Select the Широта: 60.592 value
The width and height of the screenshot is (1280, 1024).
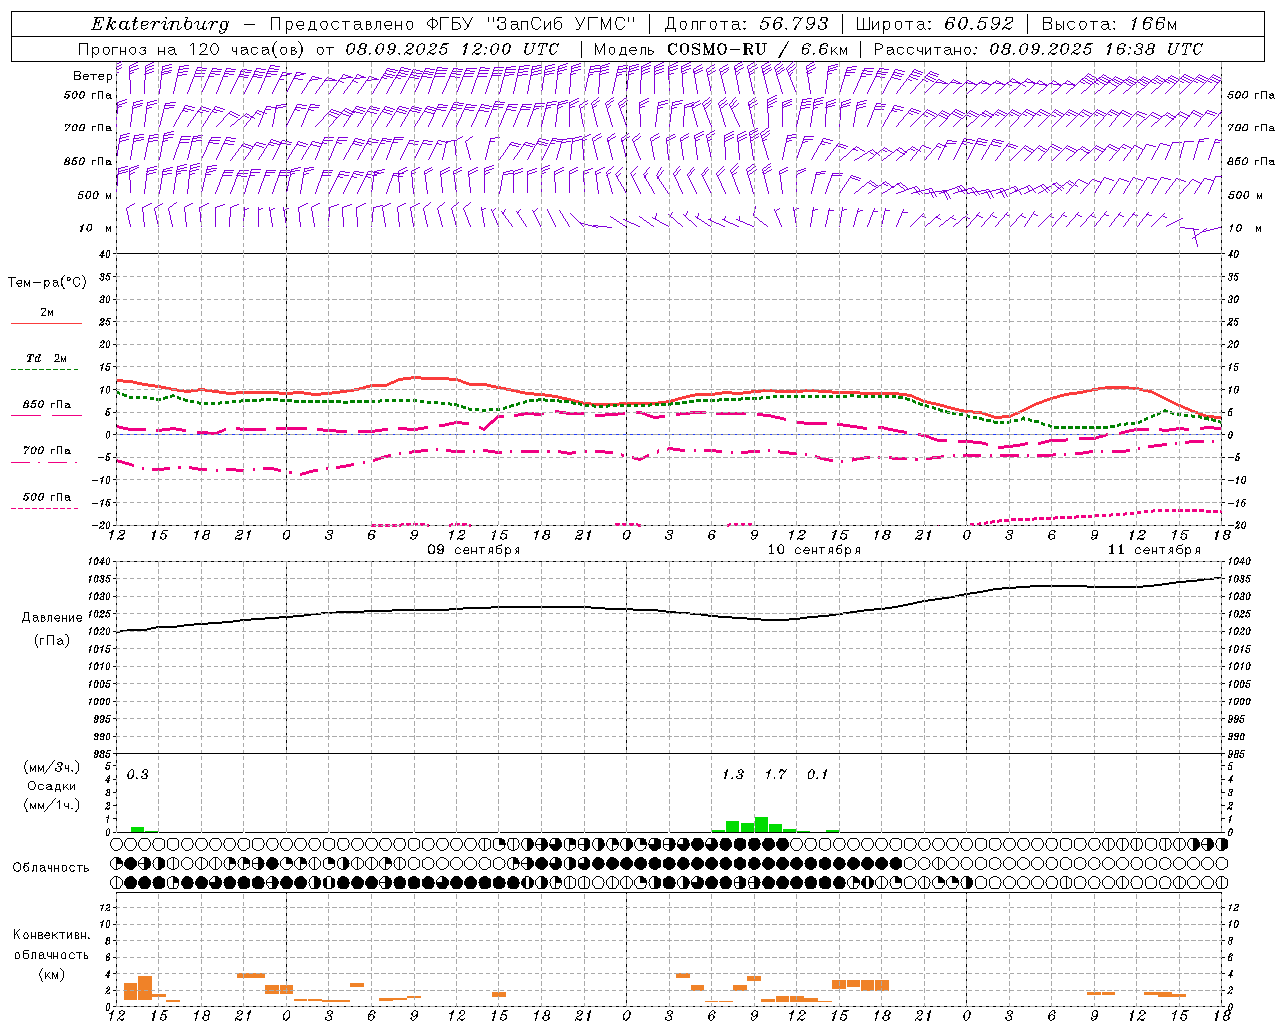[x=934, y=24]
